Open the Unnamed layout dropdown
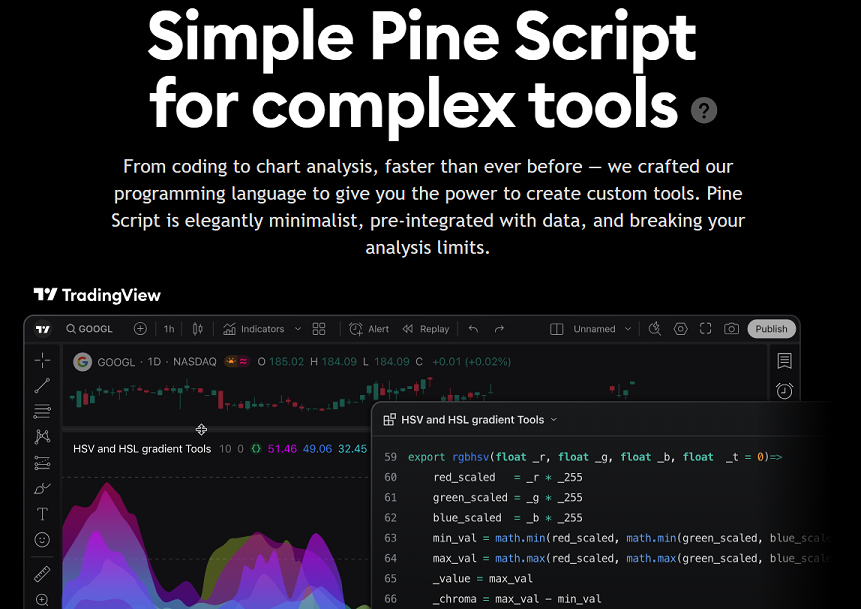Image resolution: width=861 pixels, height=609 pixels. point(603,329)
